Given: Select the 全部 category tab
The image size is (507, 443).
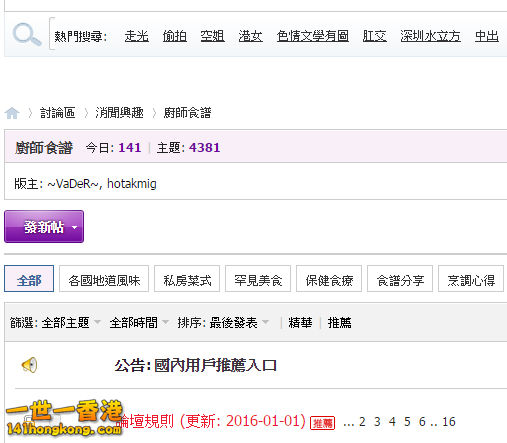Looking at the screenshot, I should pyautogui.click(x=29, y=279).
